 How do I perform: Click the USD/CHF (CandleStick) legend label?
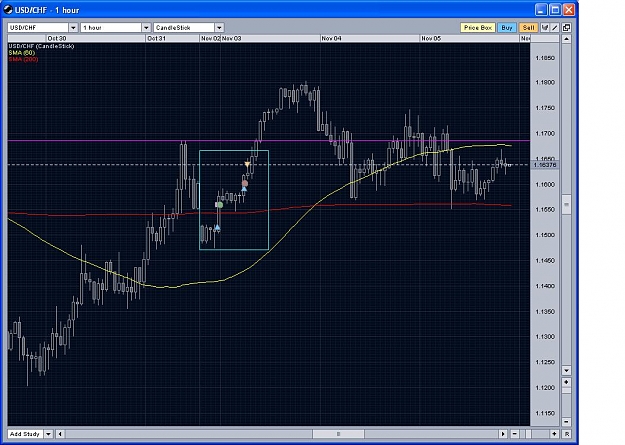(41, 46)
